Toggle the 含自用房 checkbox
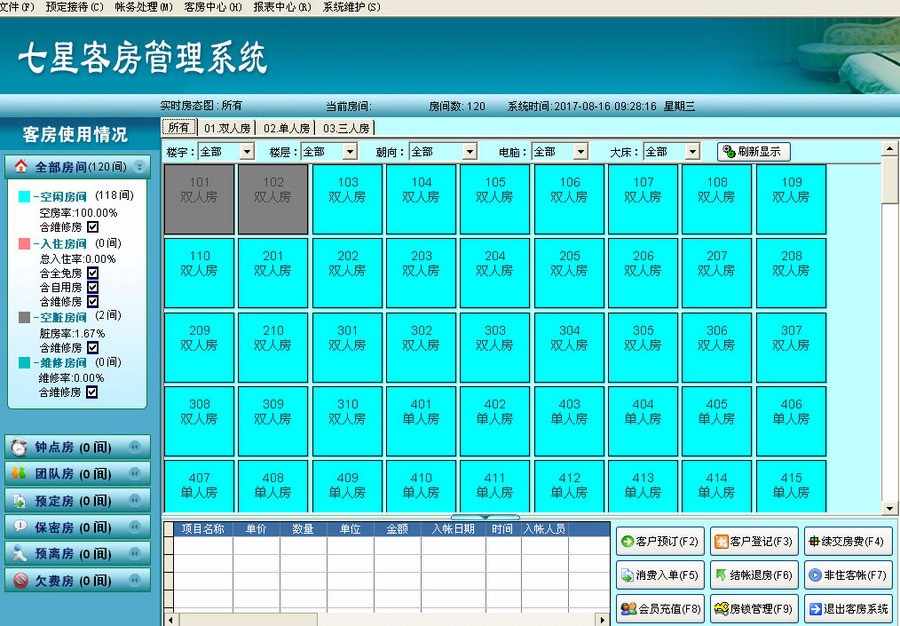Image resolution: width=900 pixels, height=626 pixels. click(x=92, y=287)
